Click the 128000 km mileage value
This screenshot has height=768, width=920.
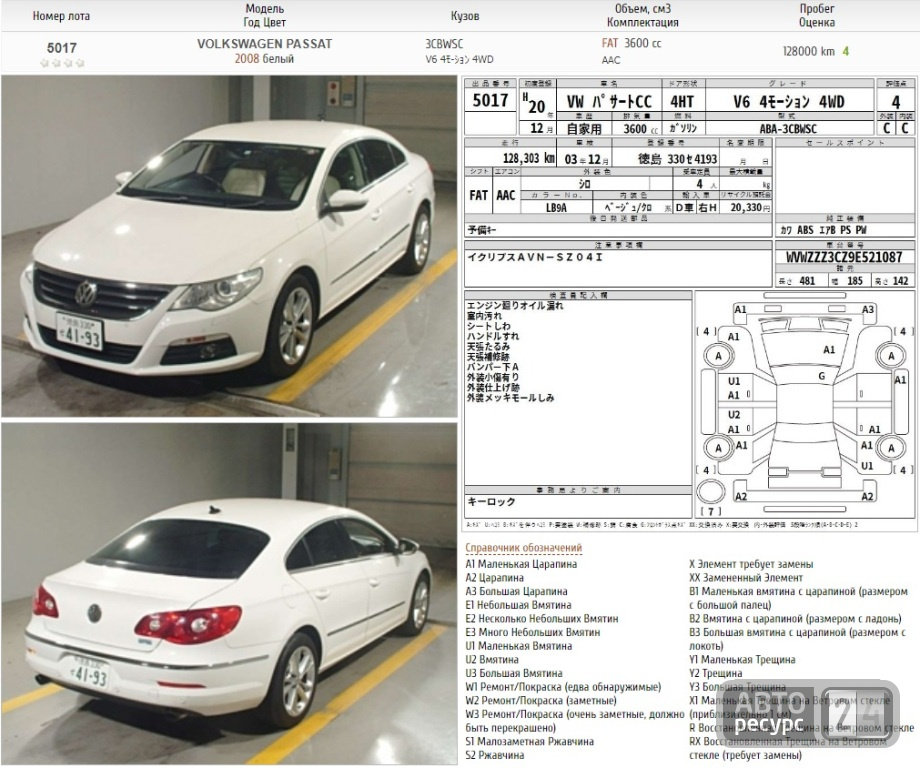[809, 51]
